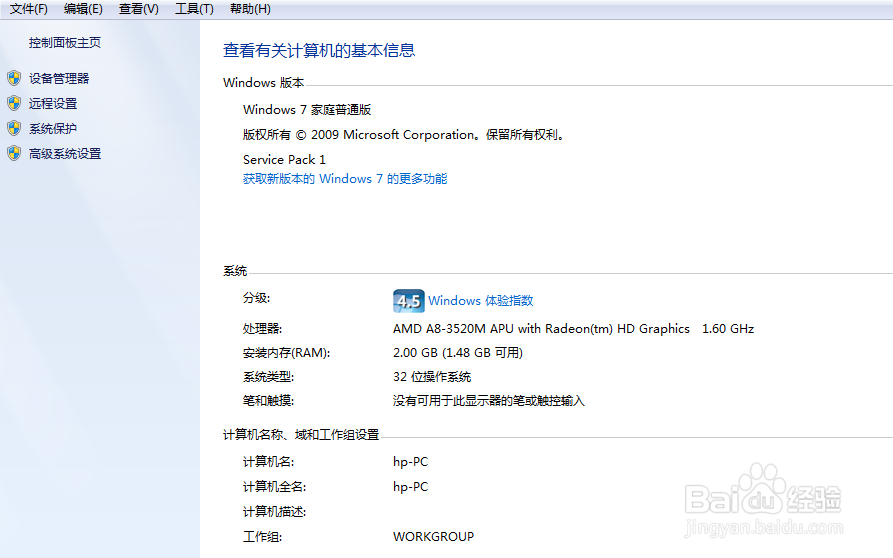This screenshot has height=558, width=893.
Task: Click RAM value 2.00 GB (1.48 GB 可用)
Action: click(x=458, y=353)
